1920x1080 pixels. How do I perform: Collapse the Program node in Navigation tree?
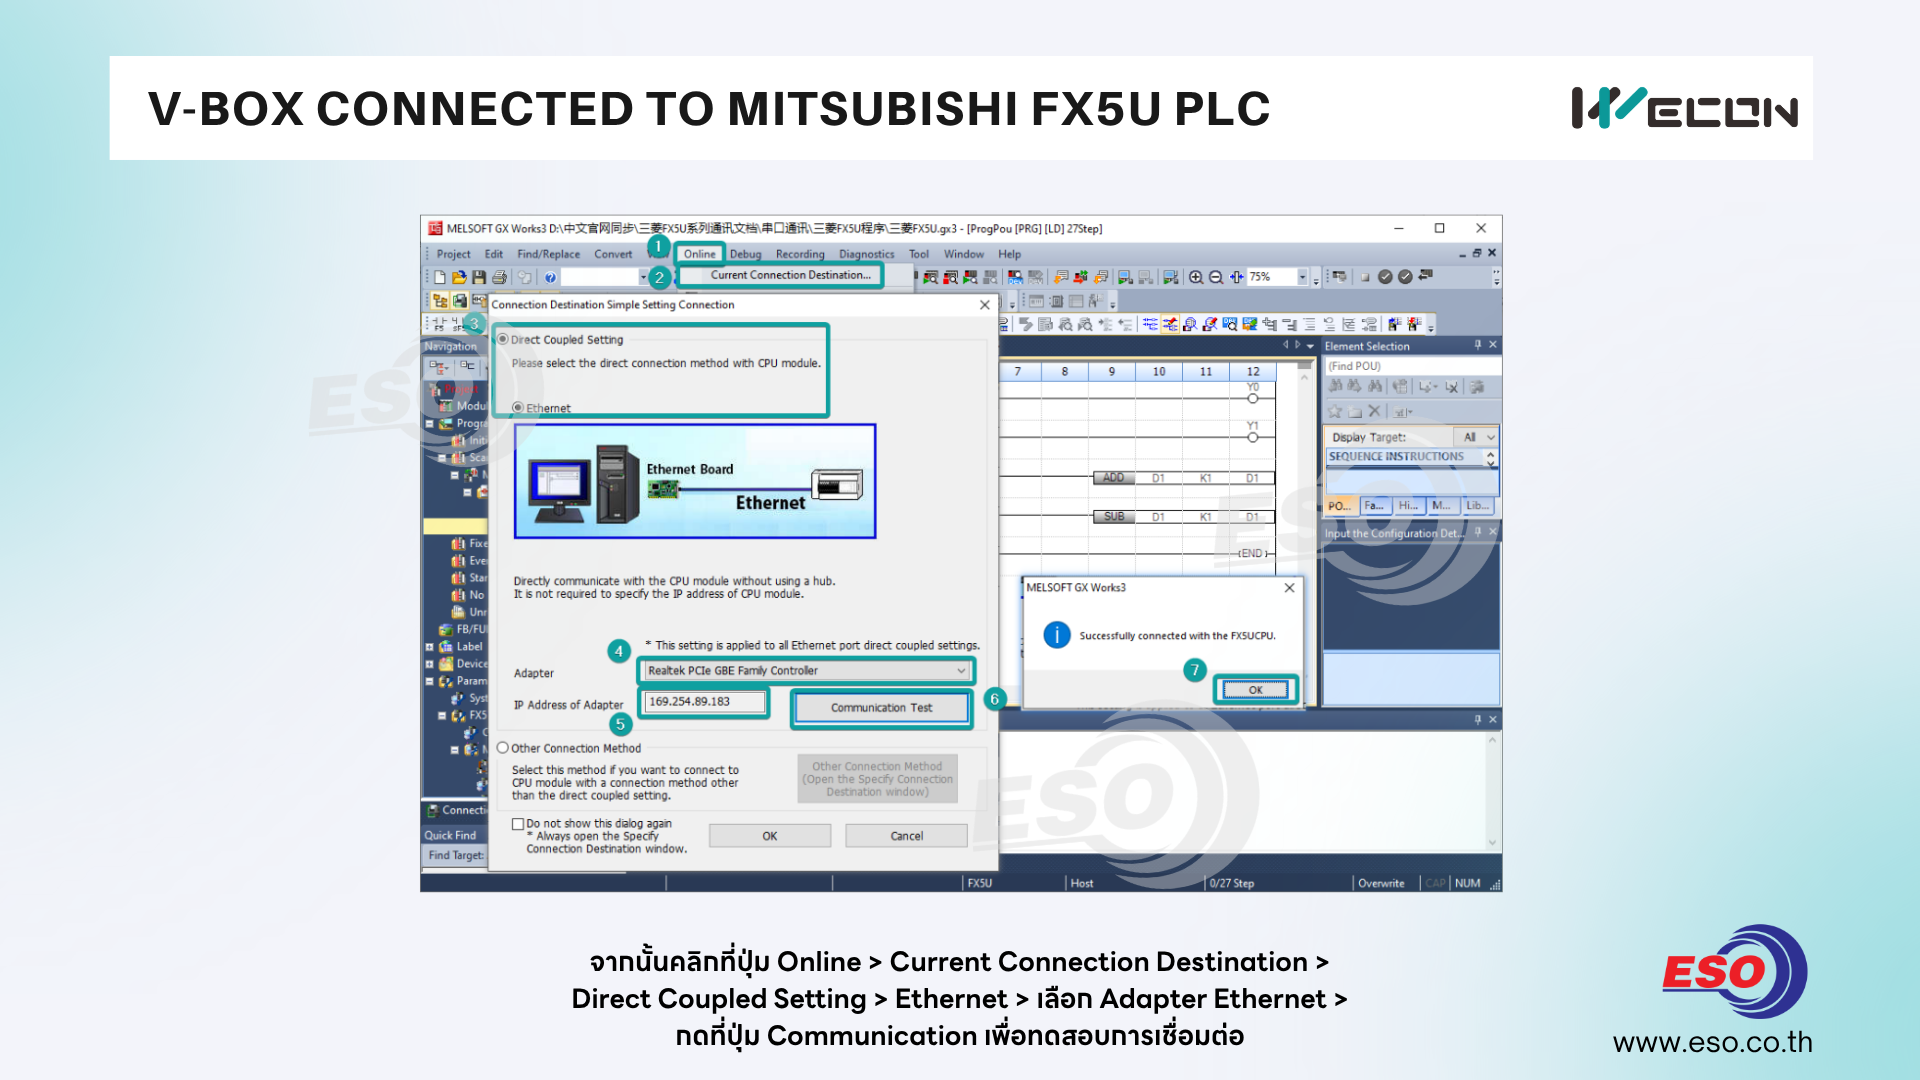[x=430, y=424]
